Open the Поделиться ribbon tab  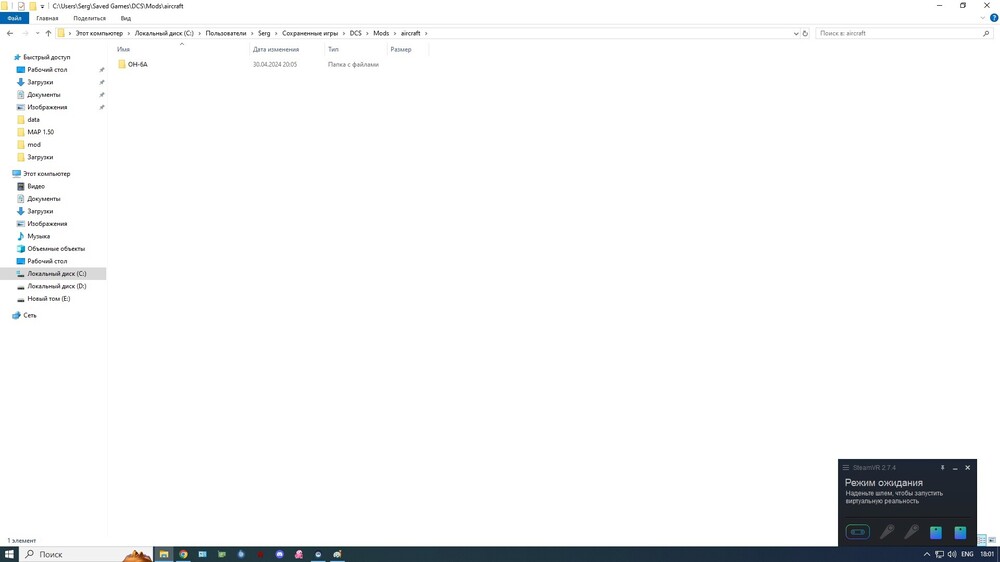[x=89, y=18]
